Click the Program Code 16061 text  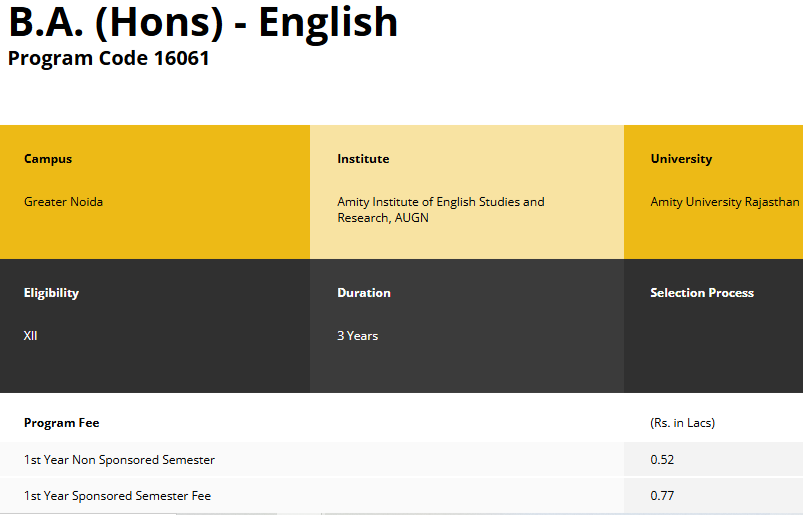coord(109,58)
